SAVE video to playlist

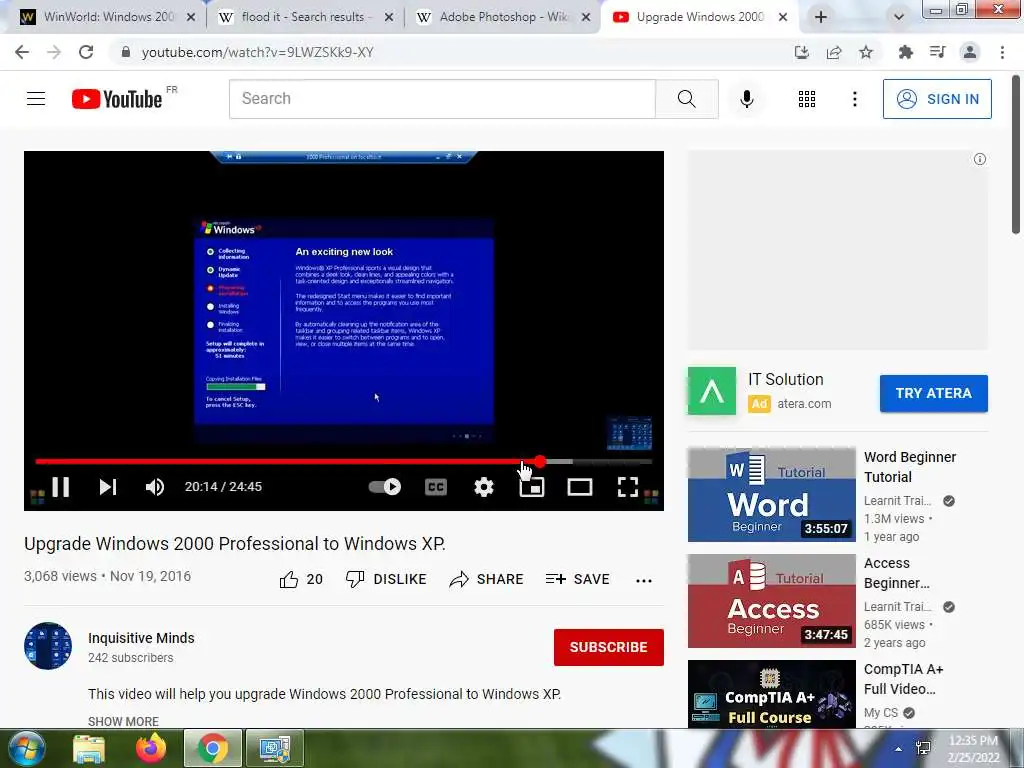[x=577, y=579]
